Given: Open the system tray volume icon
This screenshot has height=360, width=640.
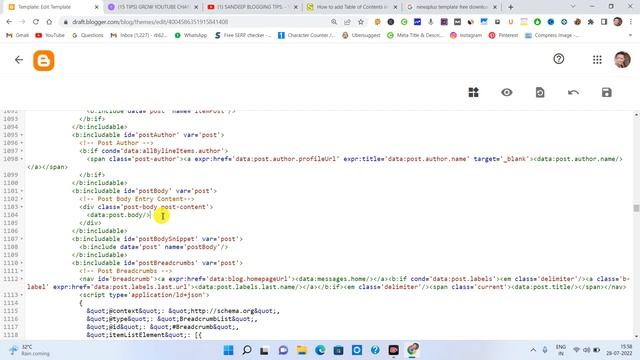Looking at the screenshot, I should [587, 350].
